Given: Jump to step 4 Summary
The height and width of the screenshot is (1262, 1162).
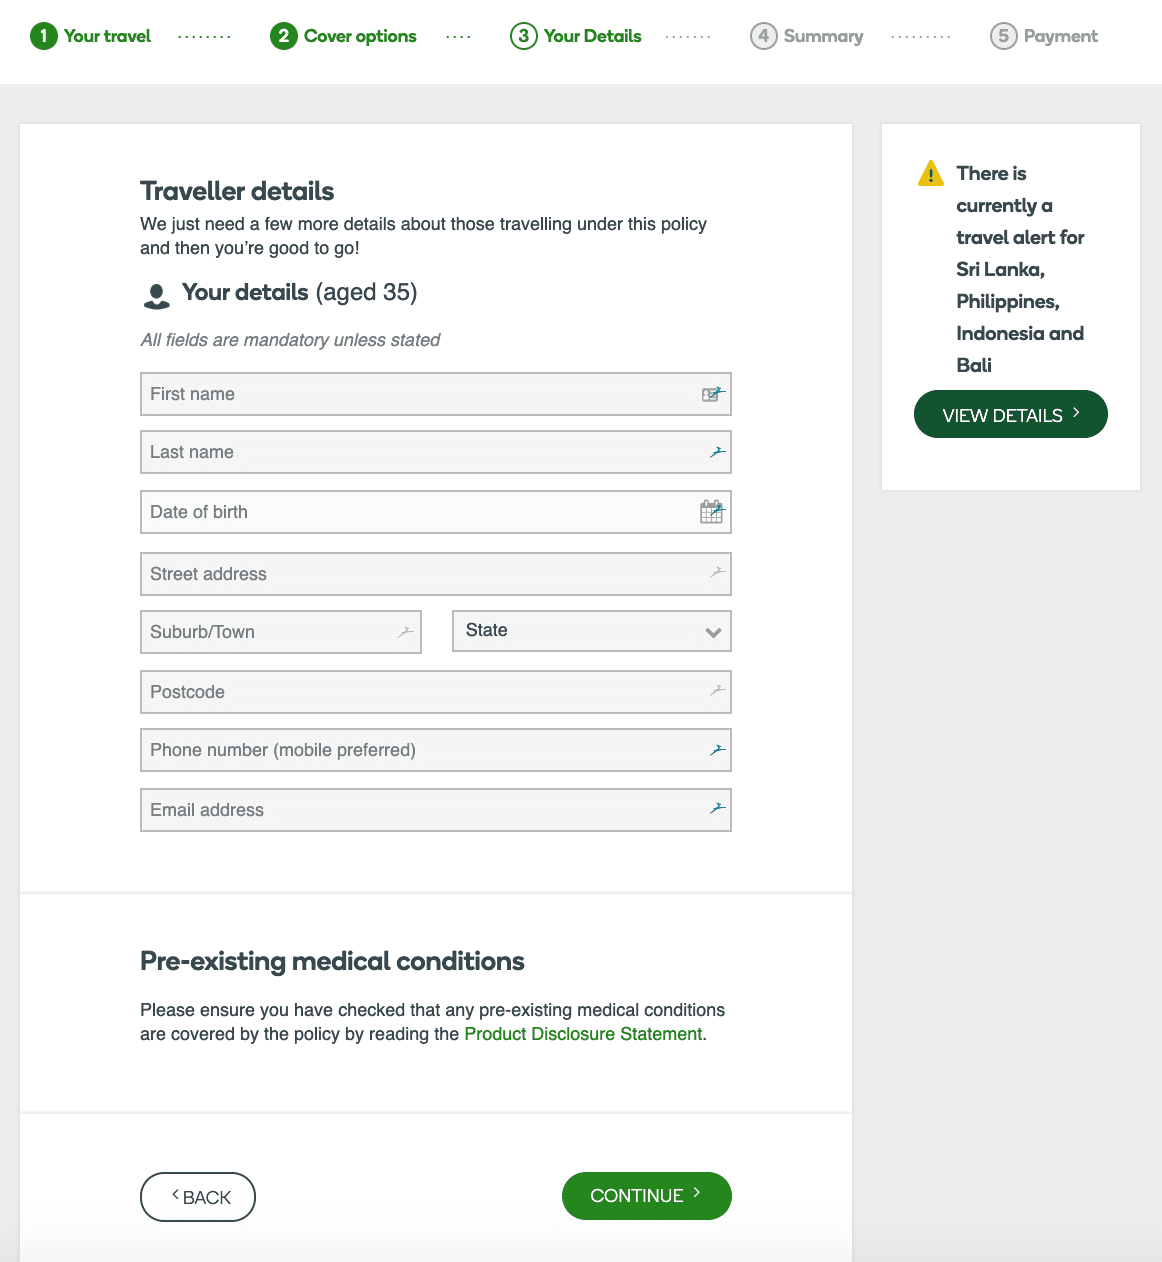Looking at the screenshot, I should [807, 36].
